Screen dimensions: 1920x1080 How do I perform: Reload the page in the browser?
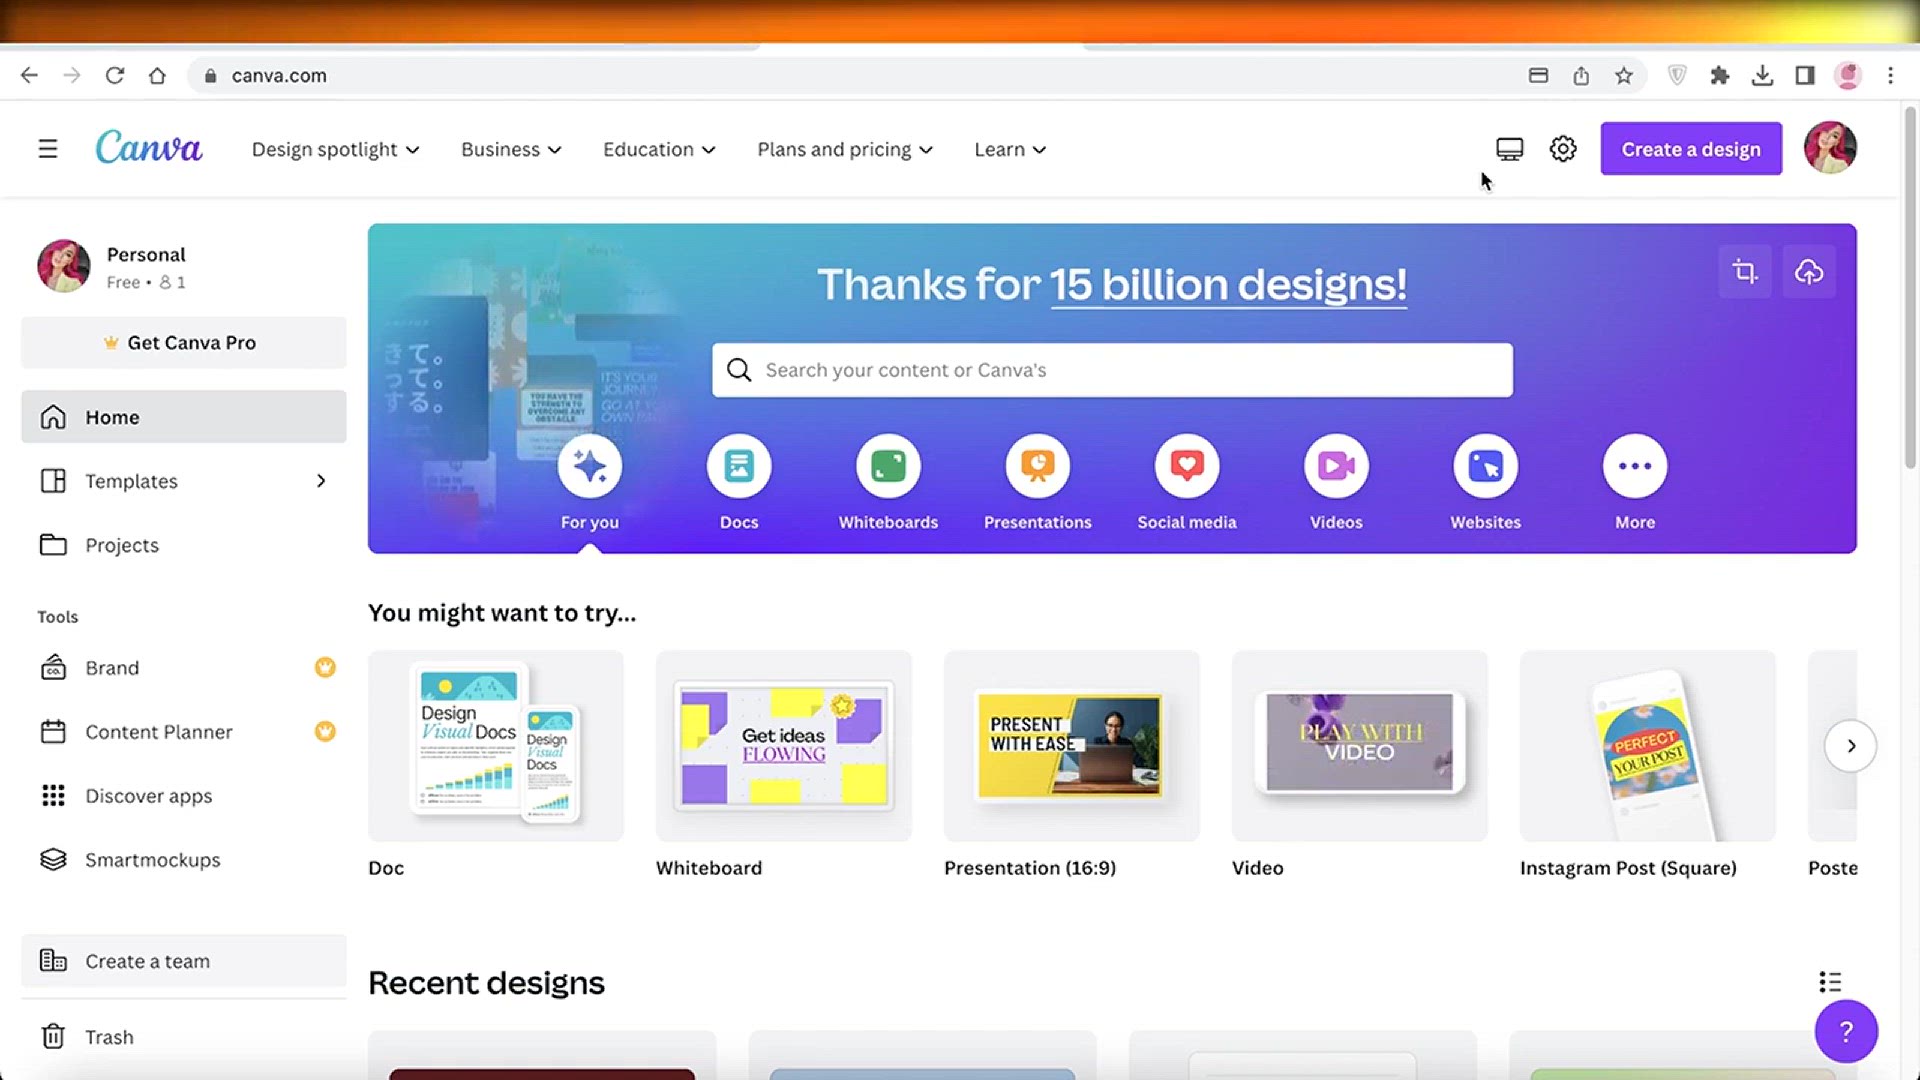[115, 75]
